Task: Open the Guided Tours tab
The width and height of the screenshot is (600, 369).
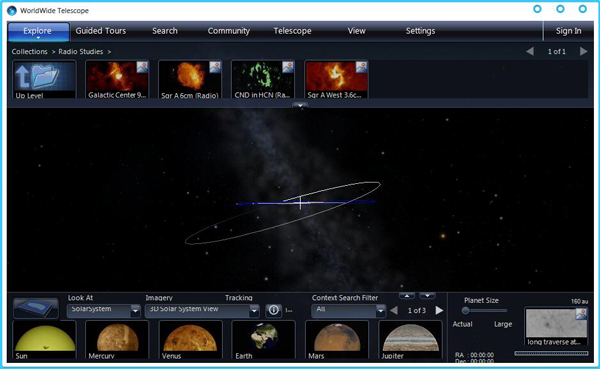Action: pos(101,31)
